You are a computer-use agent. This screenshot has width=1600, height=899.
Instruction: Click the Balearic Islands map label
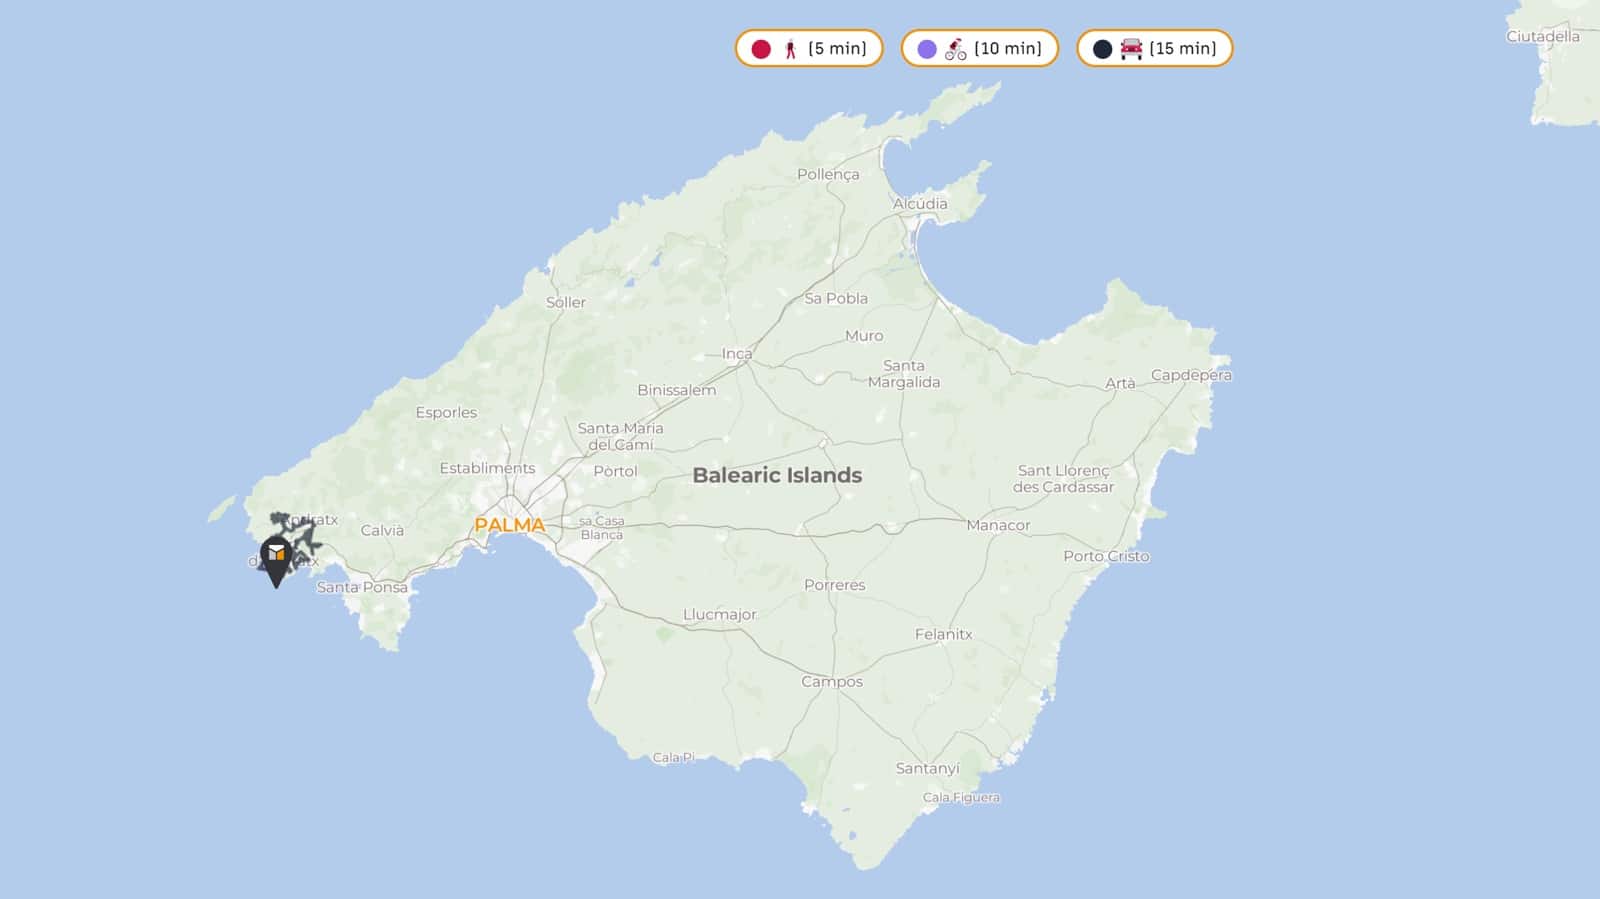[x=777, y=475]
